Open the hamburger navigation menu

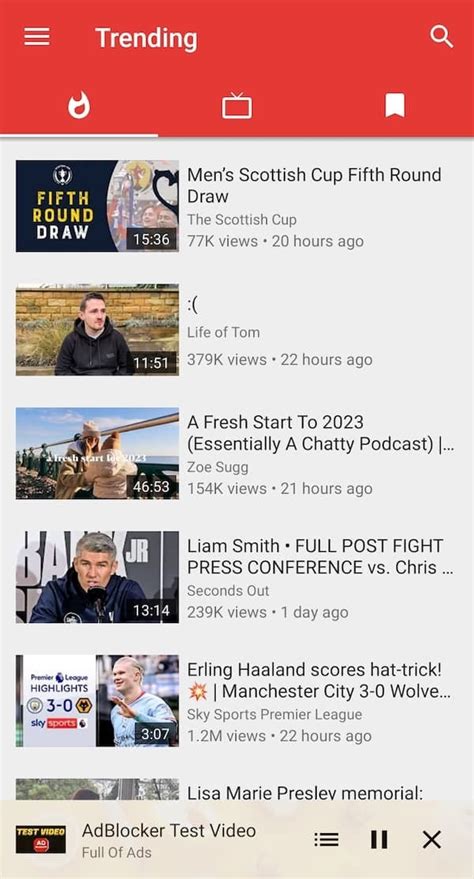coord(37,38)
